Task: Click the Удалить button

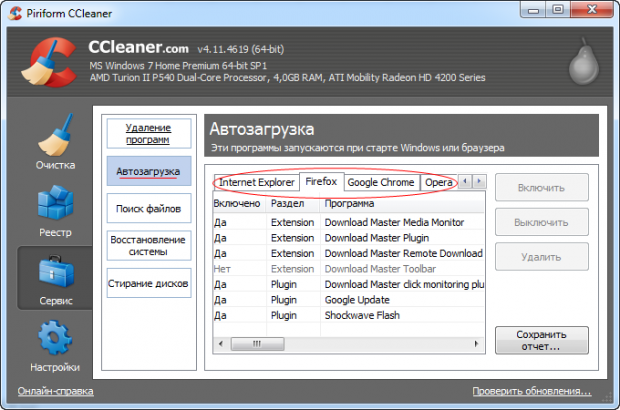Action: tap(542, 257)
